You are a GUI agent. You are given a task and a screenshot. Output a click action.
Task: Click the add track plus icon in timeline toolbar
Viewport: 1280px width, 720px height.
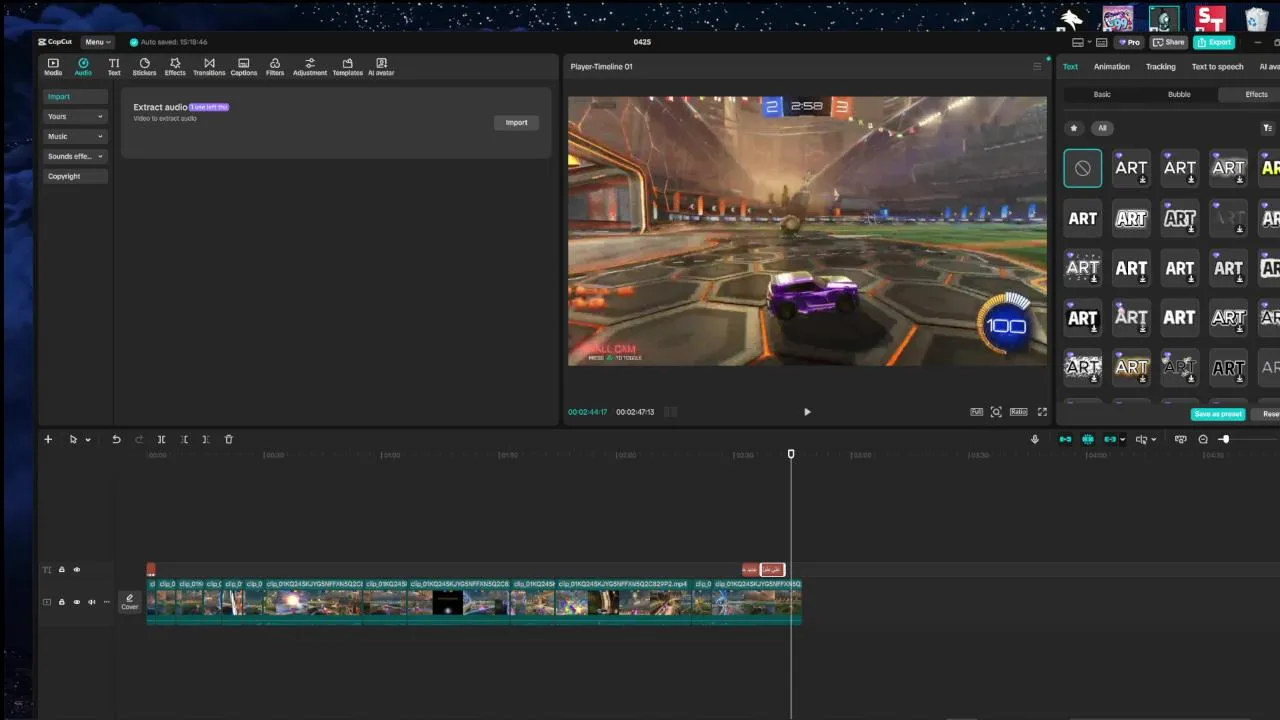point(47,439)
